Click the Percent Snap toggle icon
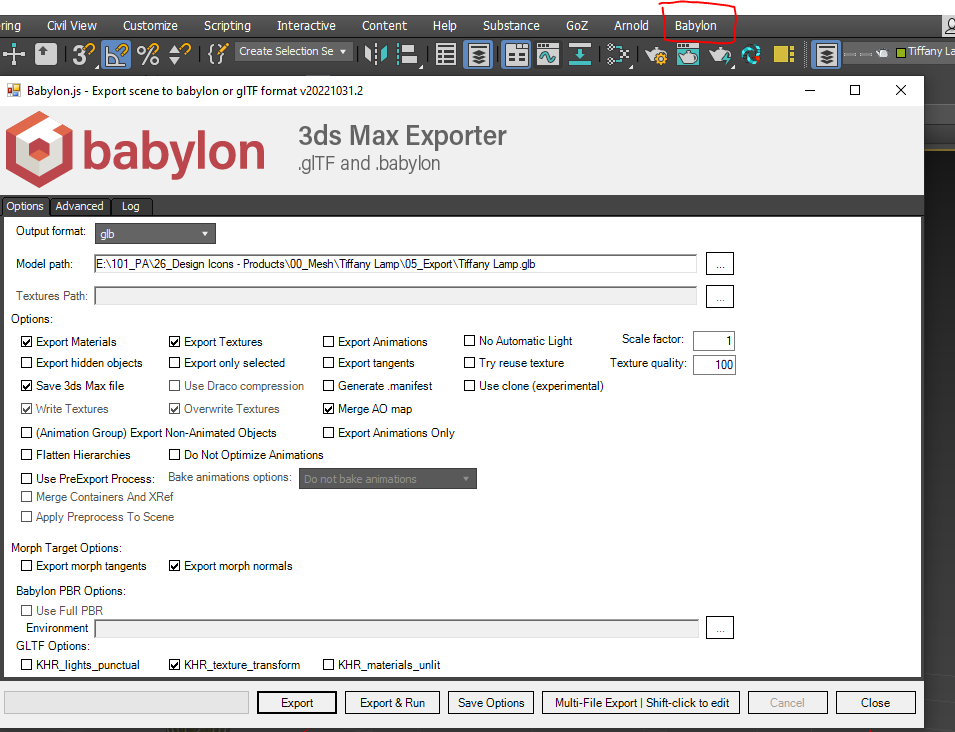 click(148, 54)
